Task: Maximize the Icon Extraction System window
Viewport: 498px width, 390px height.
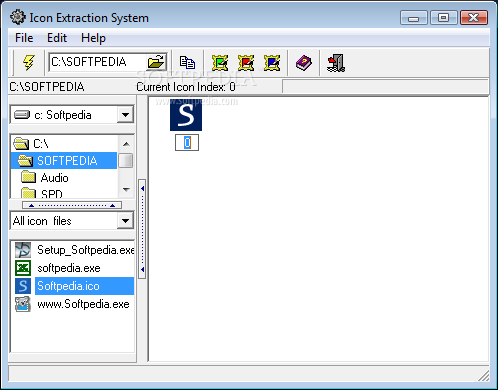Action: coord(443,18)
